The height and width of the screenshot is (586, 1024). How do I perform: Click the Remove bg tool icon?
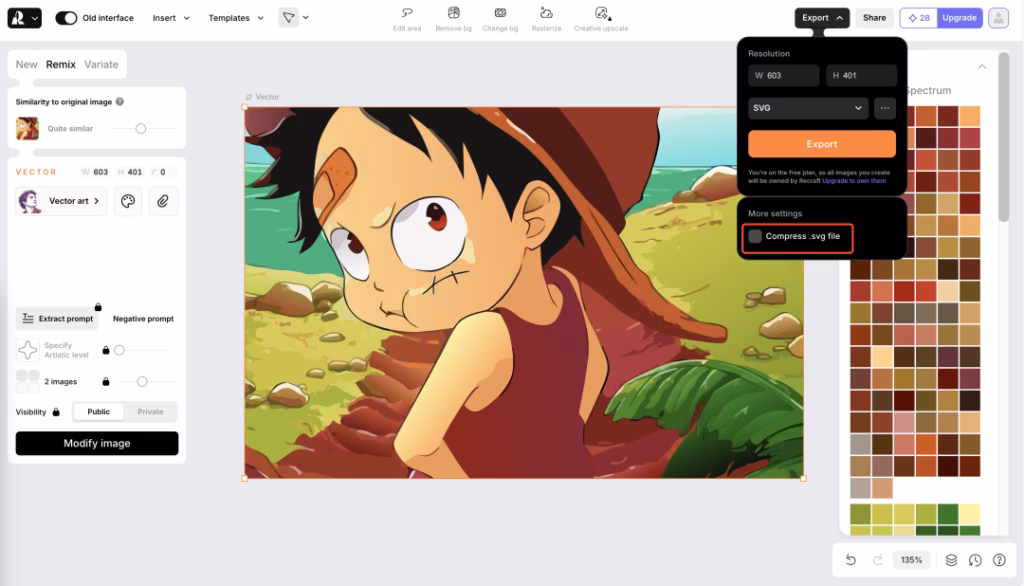(453, 14)
